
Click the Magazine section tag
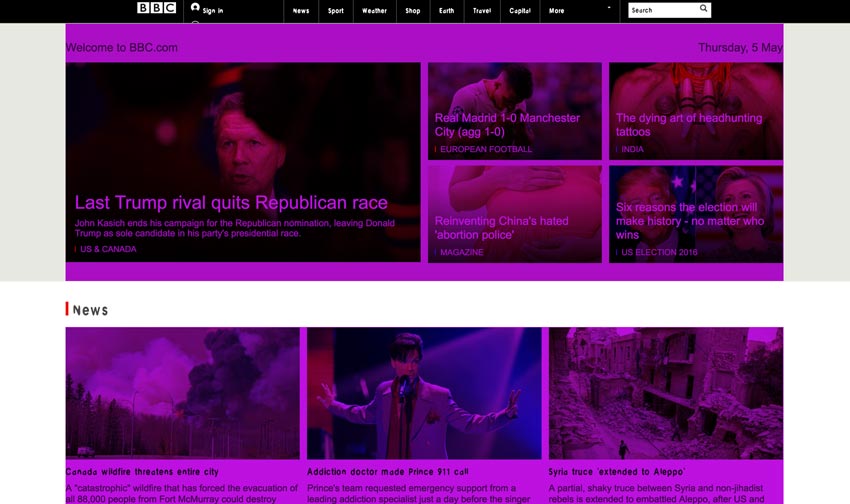461,252
